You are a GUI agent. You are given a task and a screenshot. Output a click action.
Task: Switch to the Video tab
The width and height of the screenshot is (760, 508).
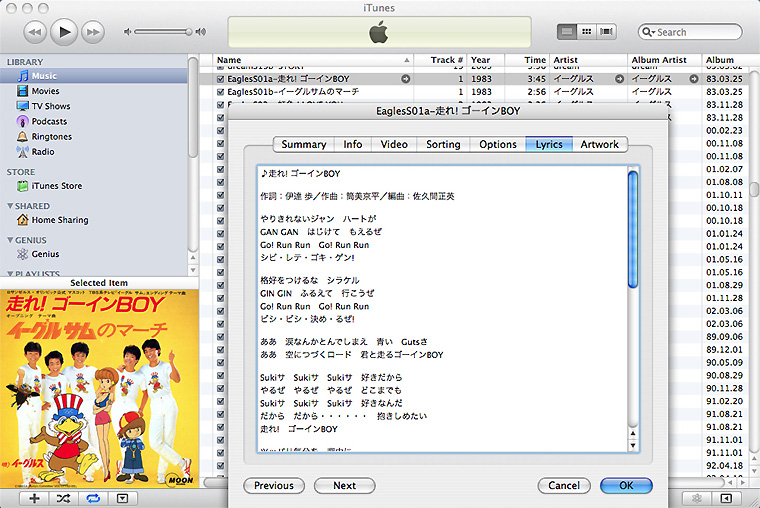click(394, 144)
